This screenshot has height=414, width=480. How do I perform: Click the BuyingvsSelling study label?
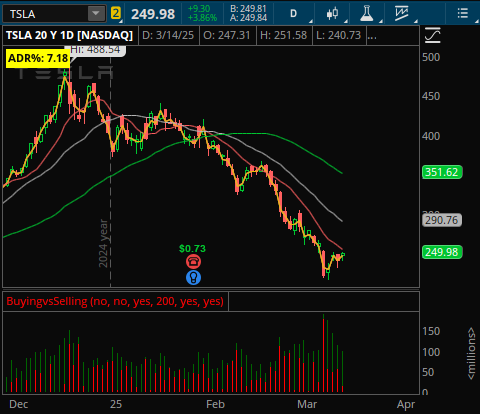tap(115, 301)
